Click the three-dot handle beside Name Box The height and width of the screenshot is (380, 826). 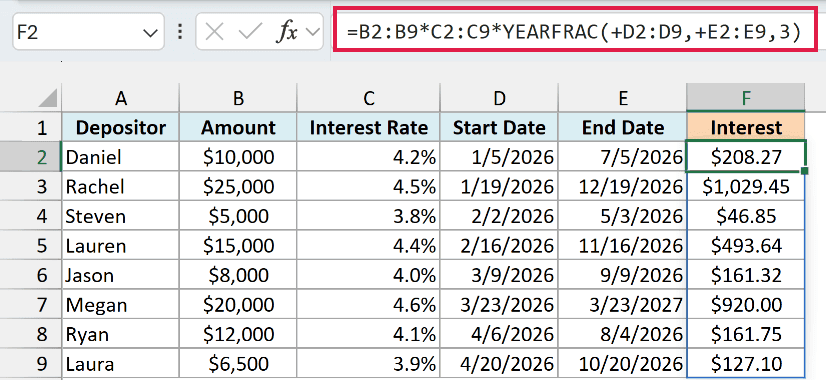180,32
